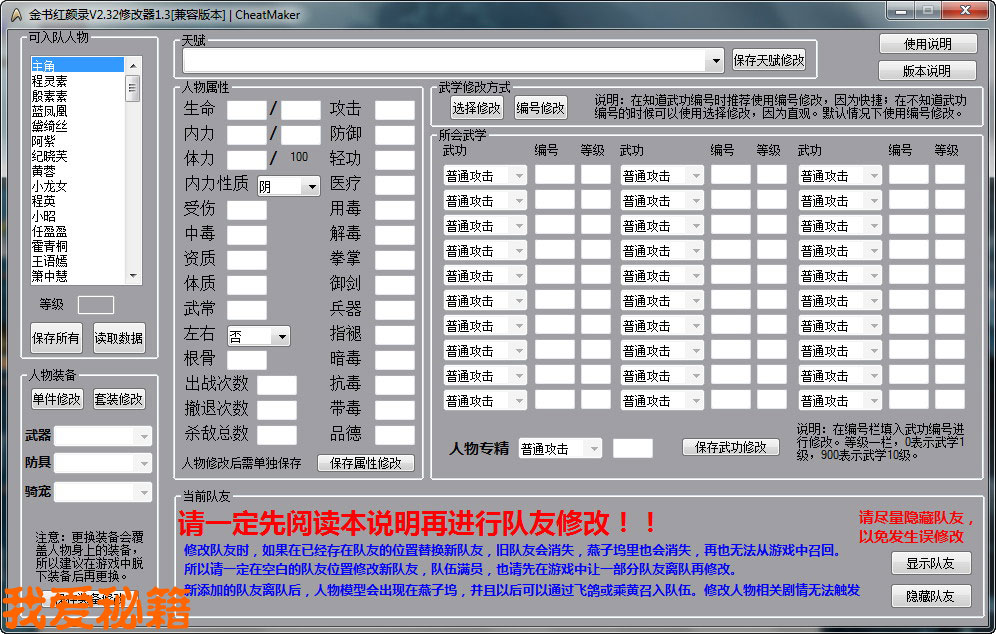This screenshot has height=634, width=996.
Task: Select 黄蓉 in the character list
Action: pyautogui.click(x=50, y=171)
